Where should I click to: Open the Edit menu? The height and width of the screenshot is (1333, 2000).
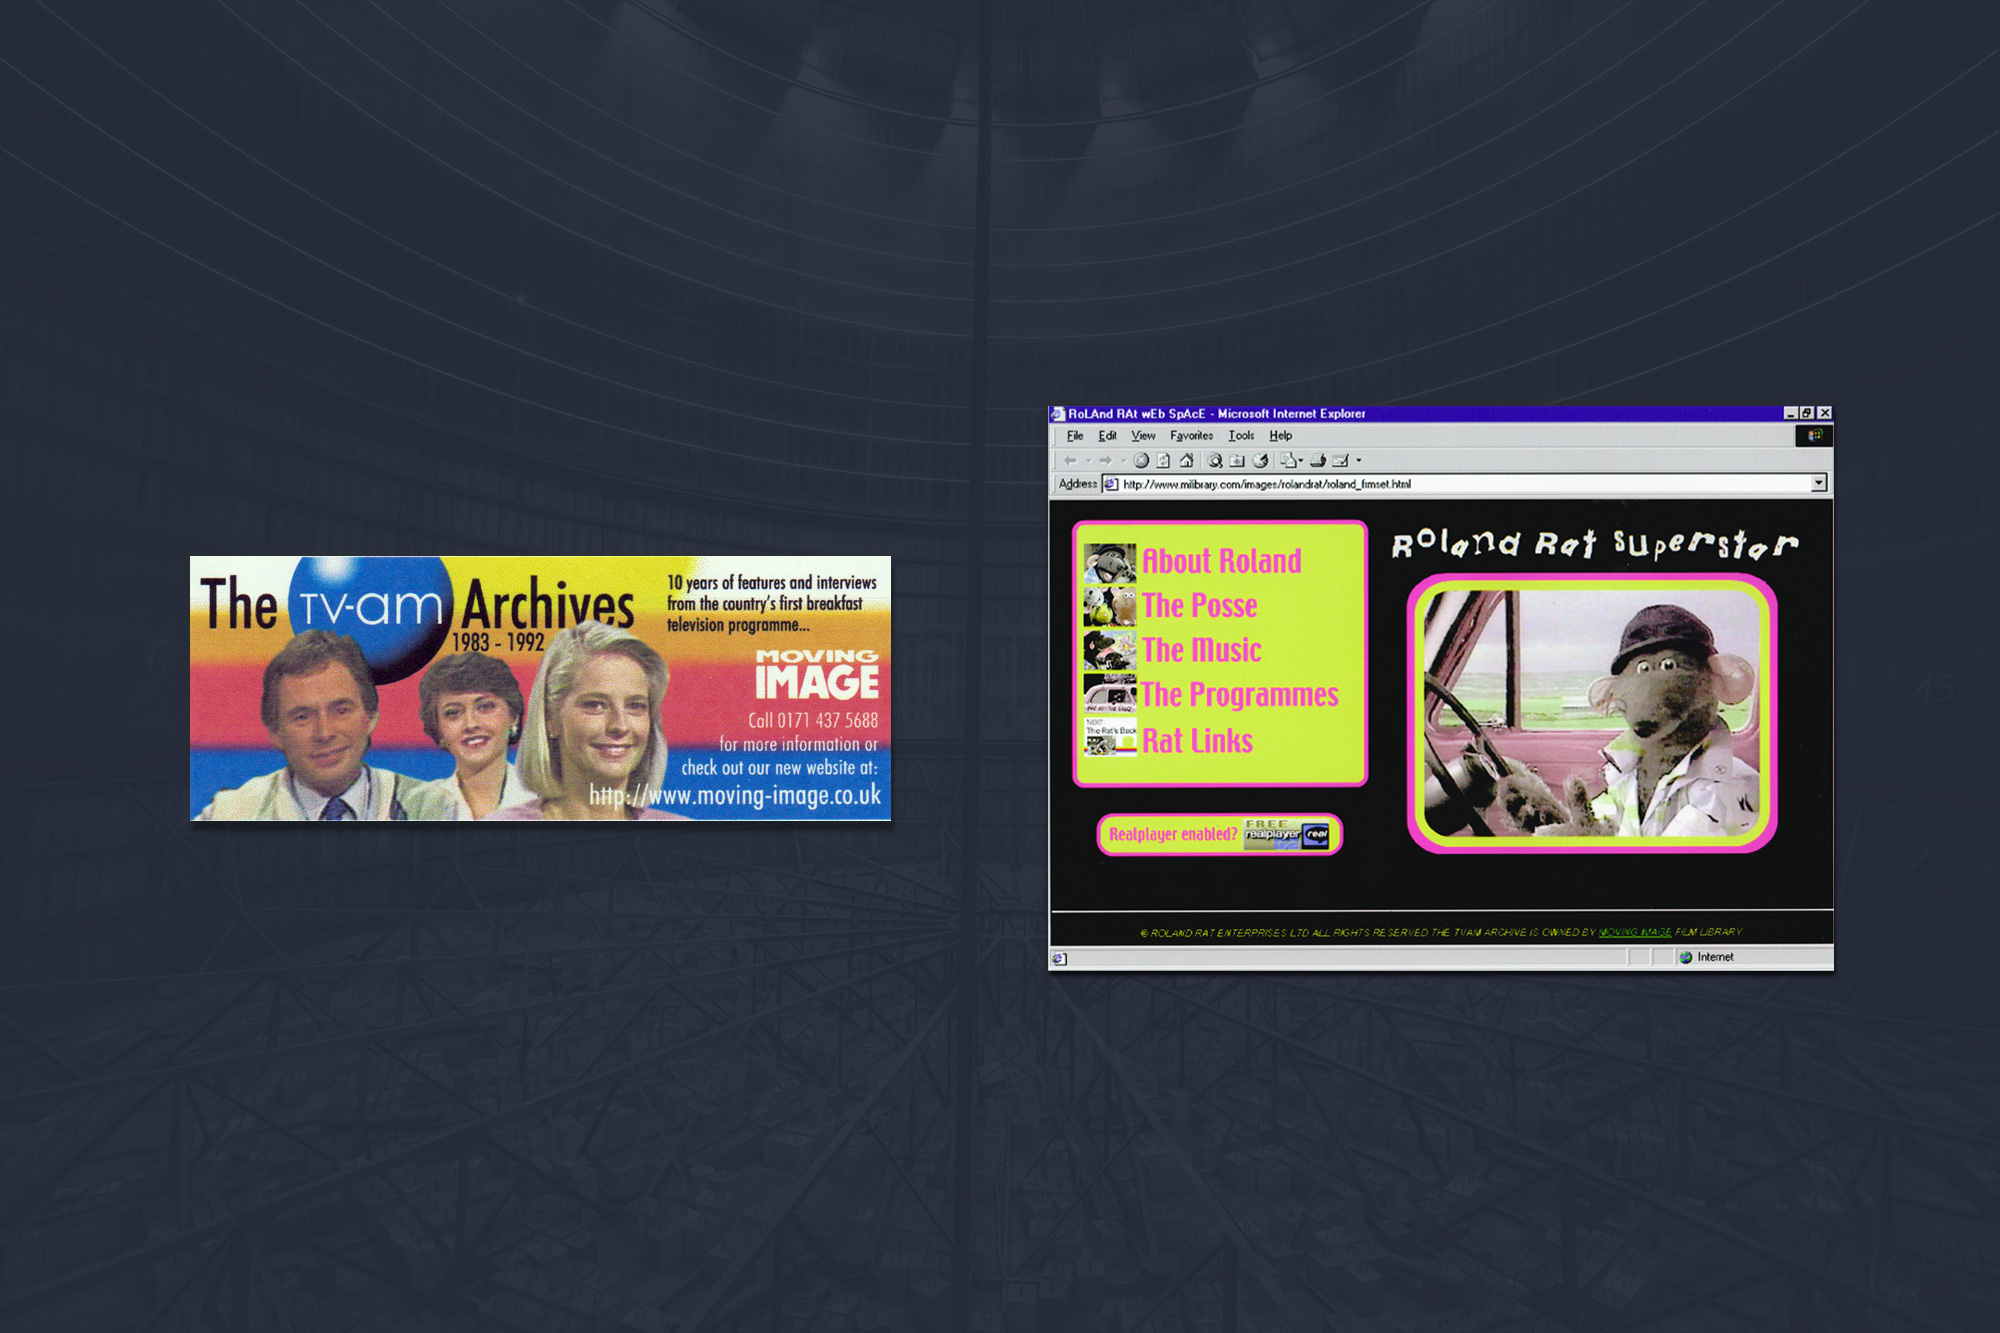[x=1107, y=436]
